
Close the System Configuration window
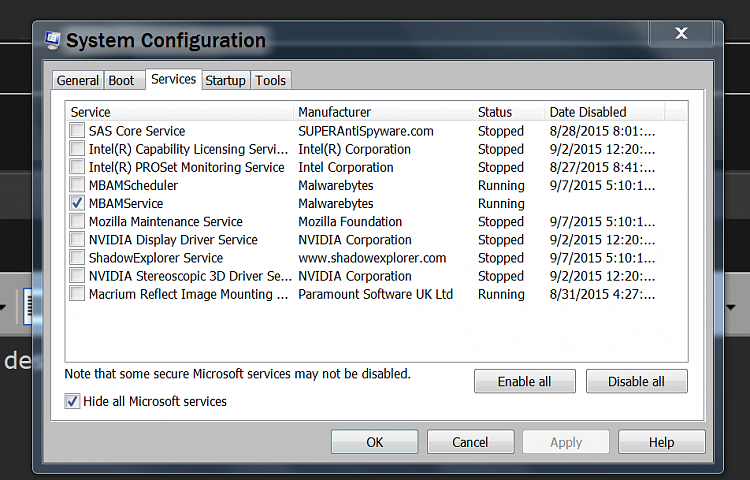(x=681, y=33)
